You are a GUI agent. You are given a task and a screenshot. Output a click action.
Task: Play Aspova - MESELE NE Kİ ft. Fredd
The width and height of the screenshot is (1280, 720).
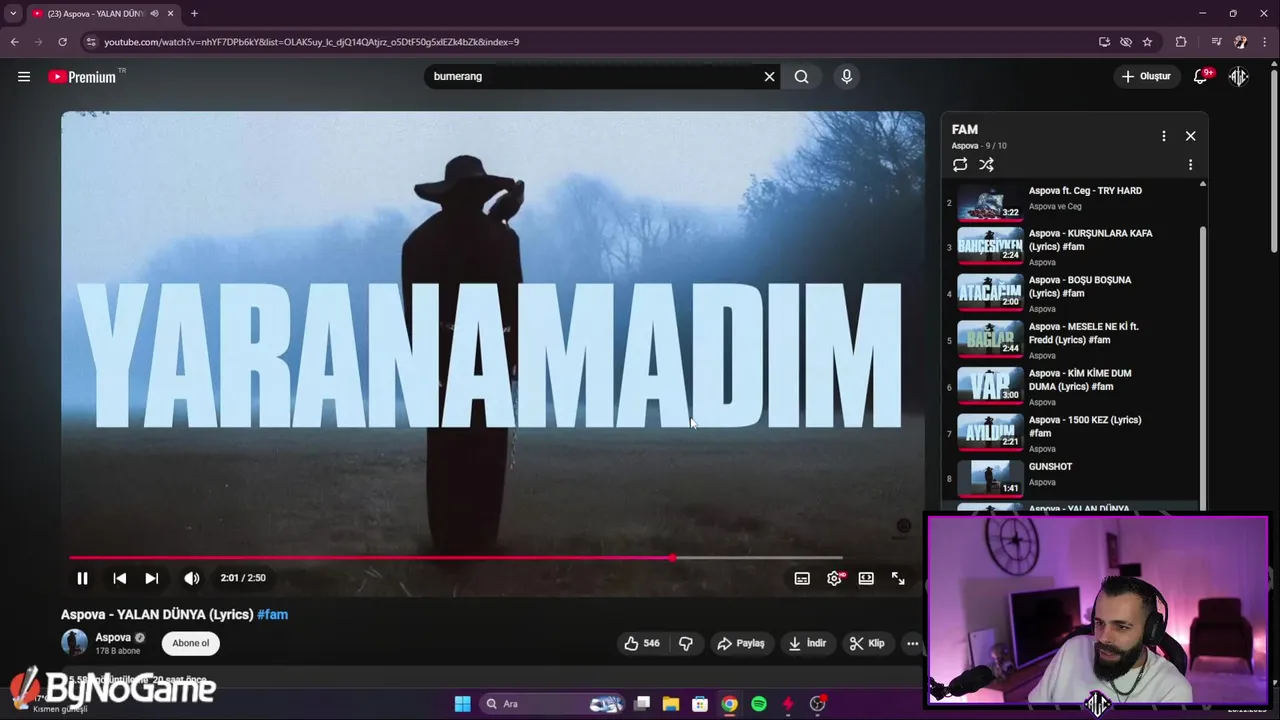[x=1070, y=340]
